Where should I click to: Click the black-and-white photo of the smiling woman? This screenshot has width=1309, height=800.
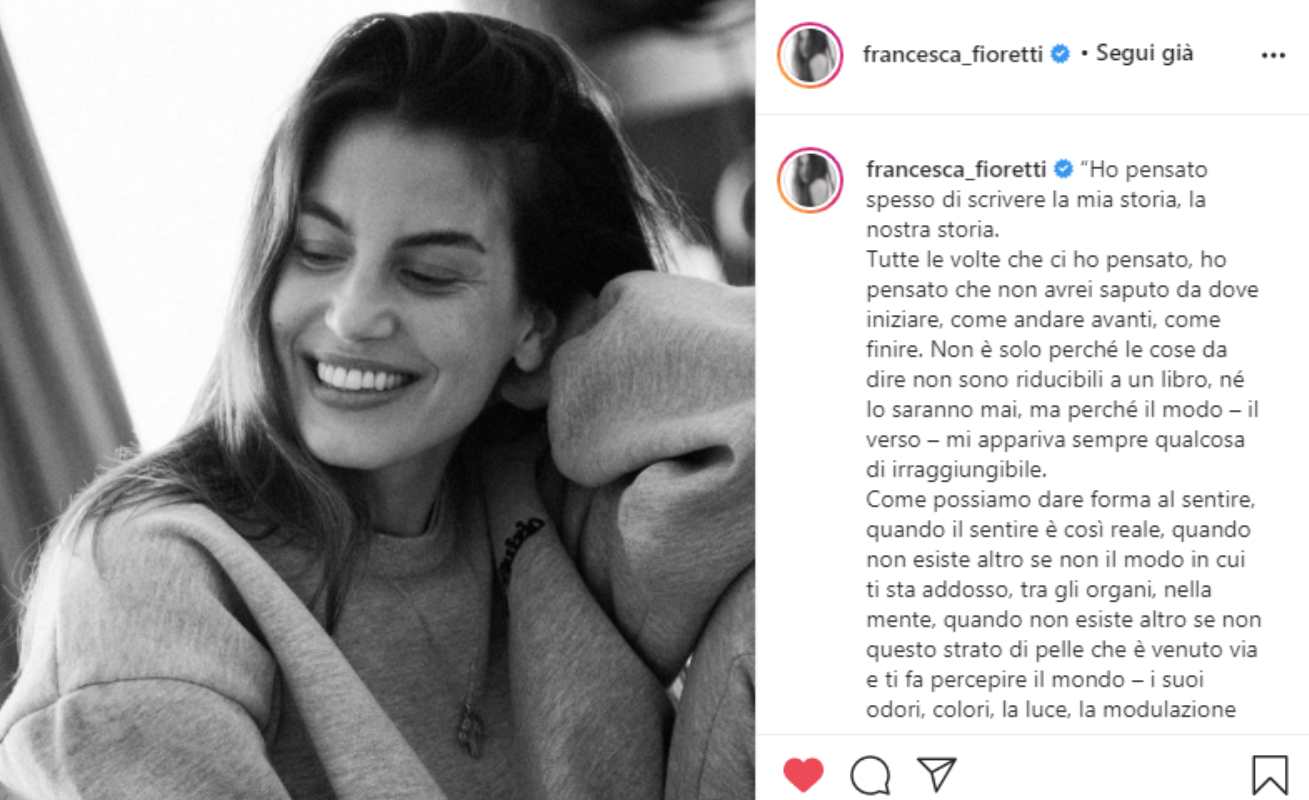click(377, 400)
